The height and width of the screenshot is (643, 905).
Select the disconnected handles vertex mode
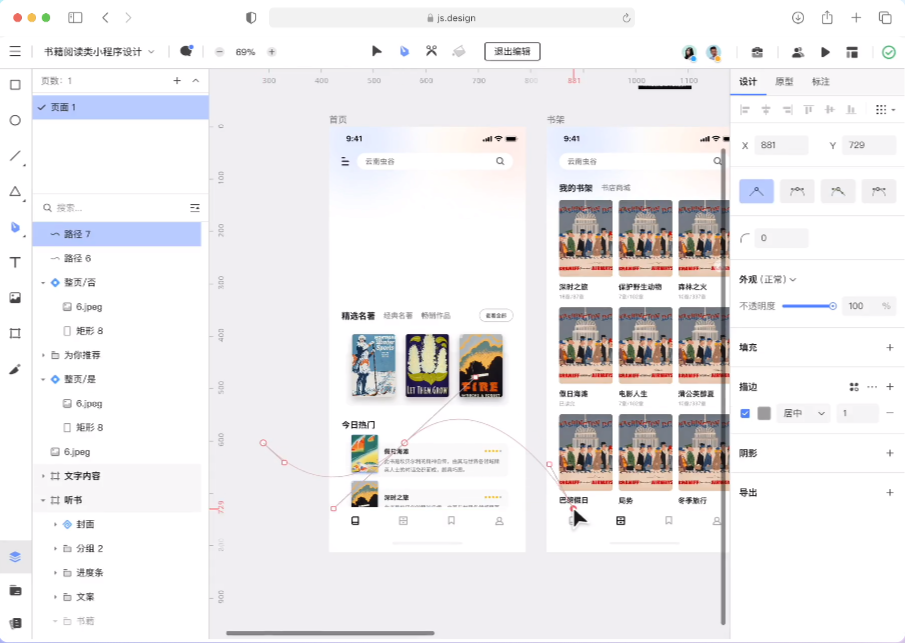pyautogui.click(x=838, y=191)
